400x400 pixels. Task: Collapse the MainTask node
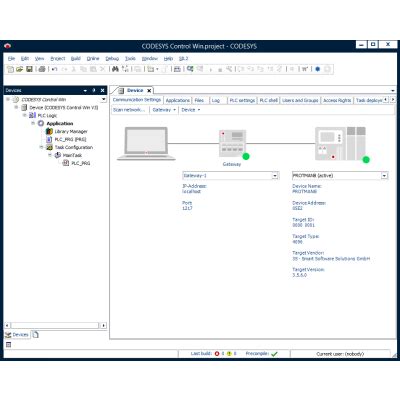[x=50, y=155]
